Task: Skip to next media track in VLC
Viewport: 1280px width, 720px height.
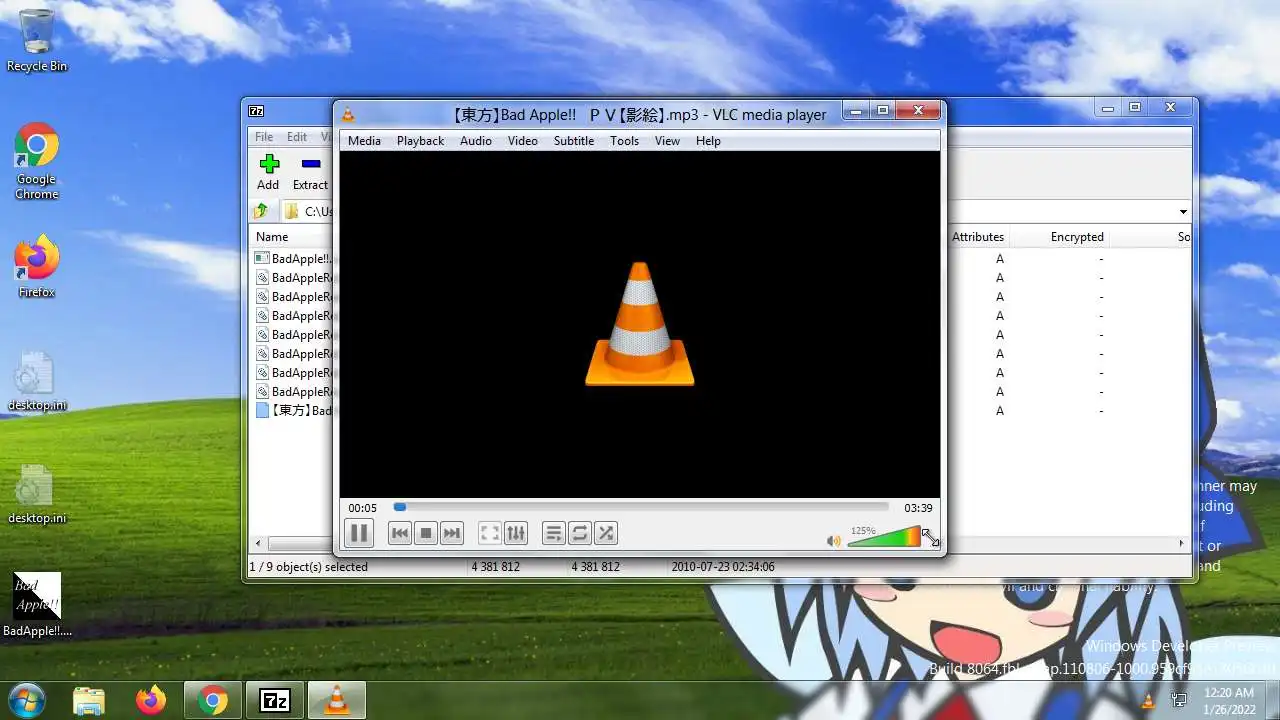Action: [x=452, y=533]
